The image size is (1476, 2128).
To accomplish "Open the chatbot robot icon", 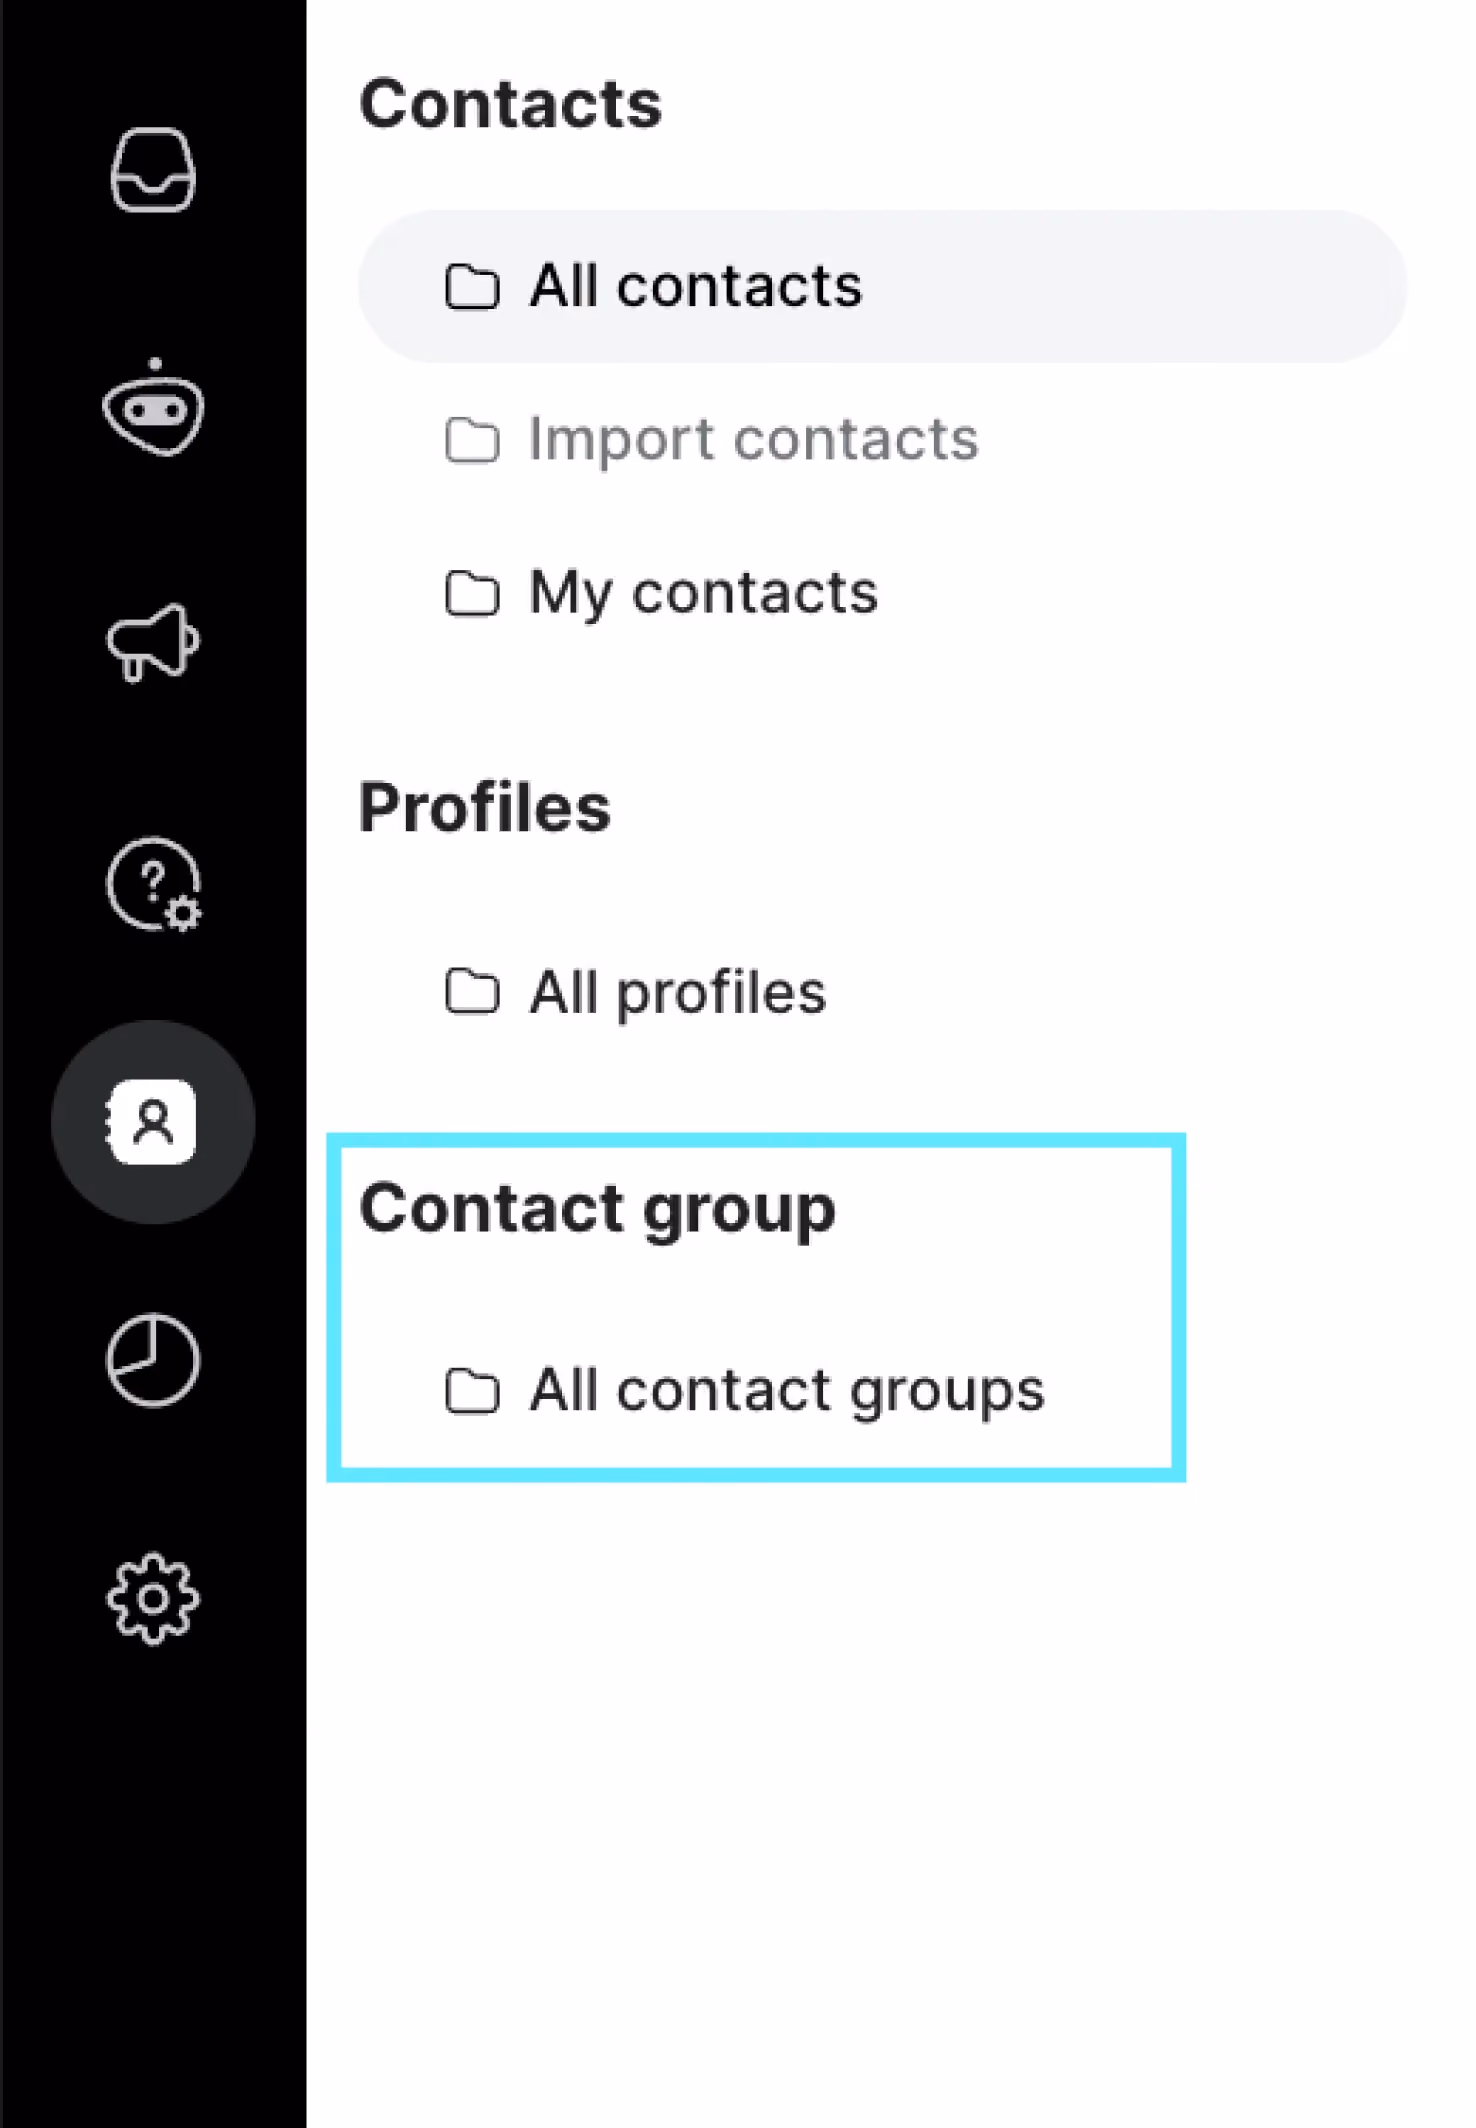I will click(x=153, y=406).
